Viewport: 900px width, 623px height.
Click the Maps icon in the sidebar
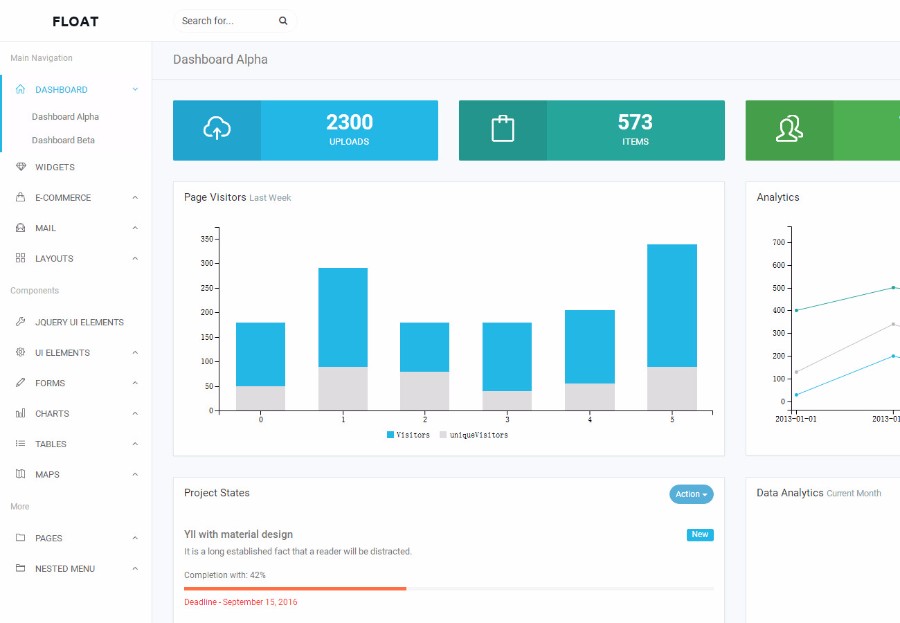(x=20, y=474)
